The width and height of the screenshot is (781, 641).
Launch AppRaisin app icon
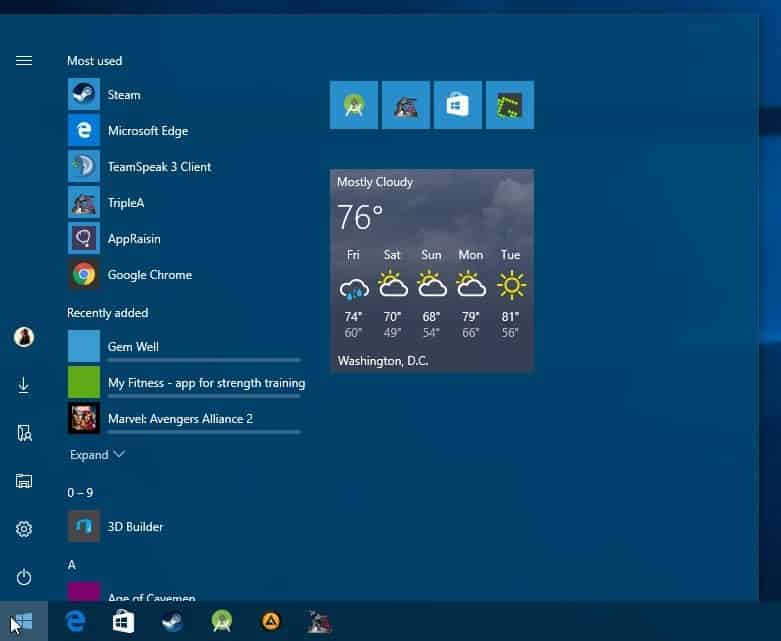click(84, 239)
